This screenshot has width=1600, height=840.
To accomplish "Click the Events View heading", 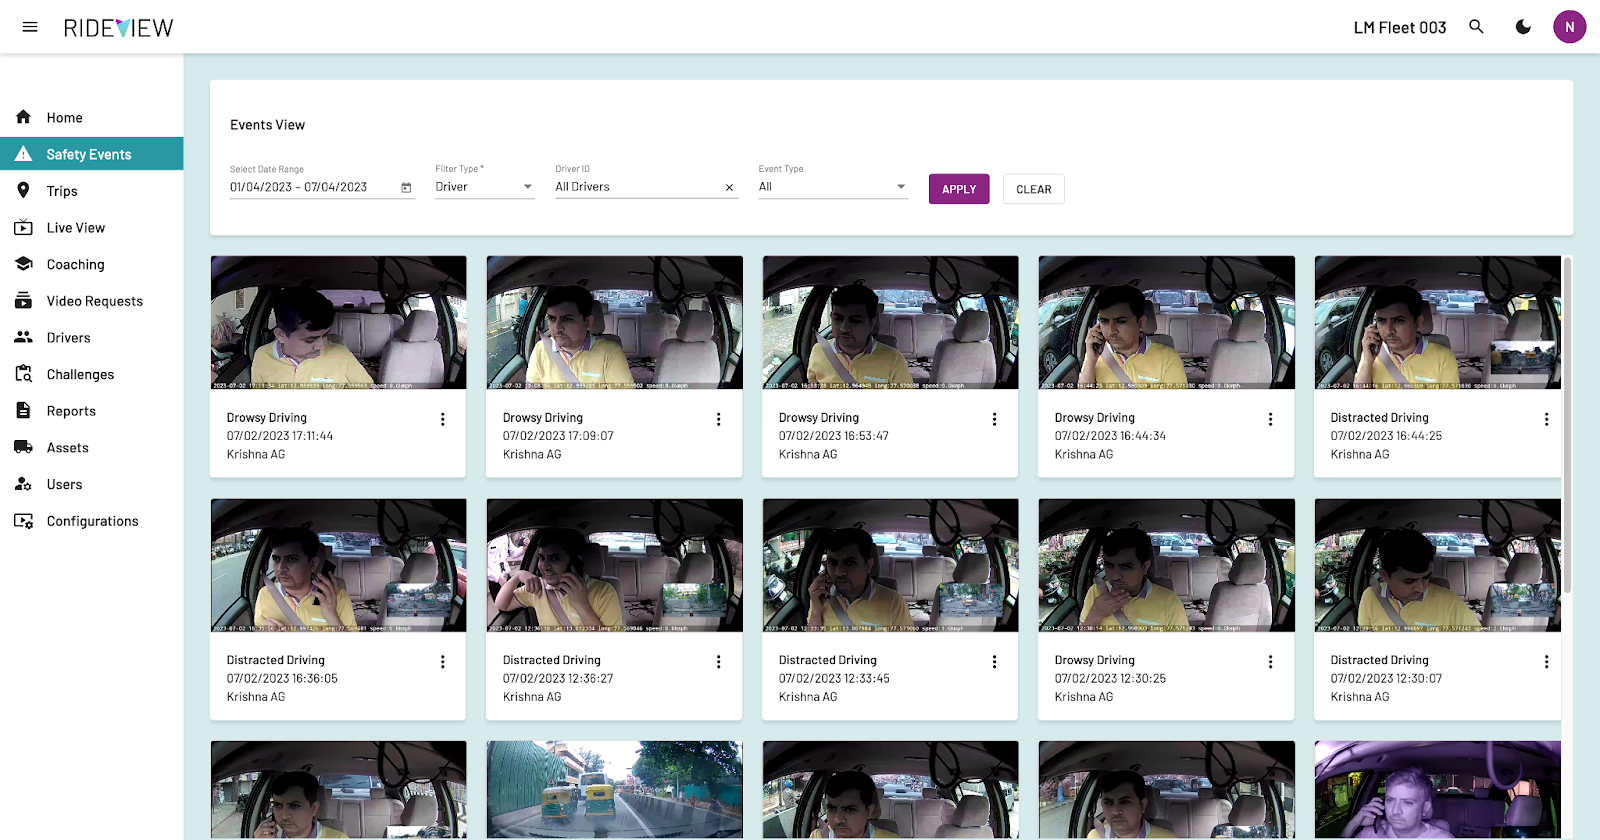I will (x=268, y=125).
